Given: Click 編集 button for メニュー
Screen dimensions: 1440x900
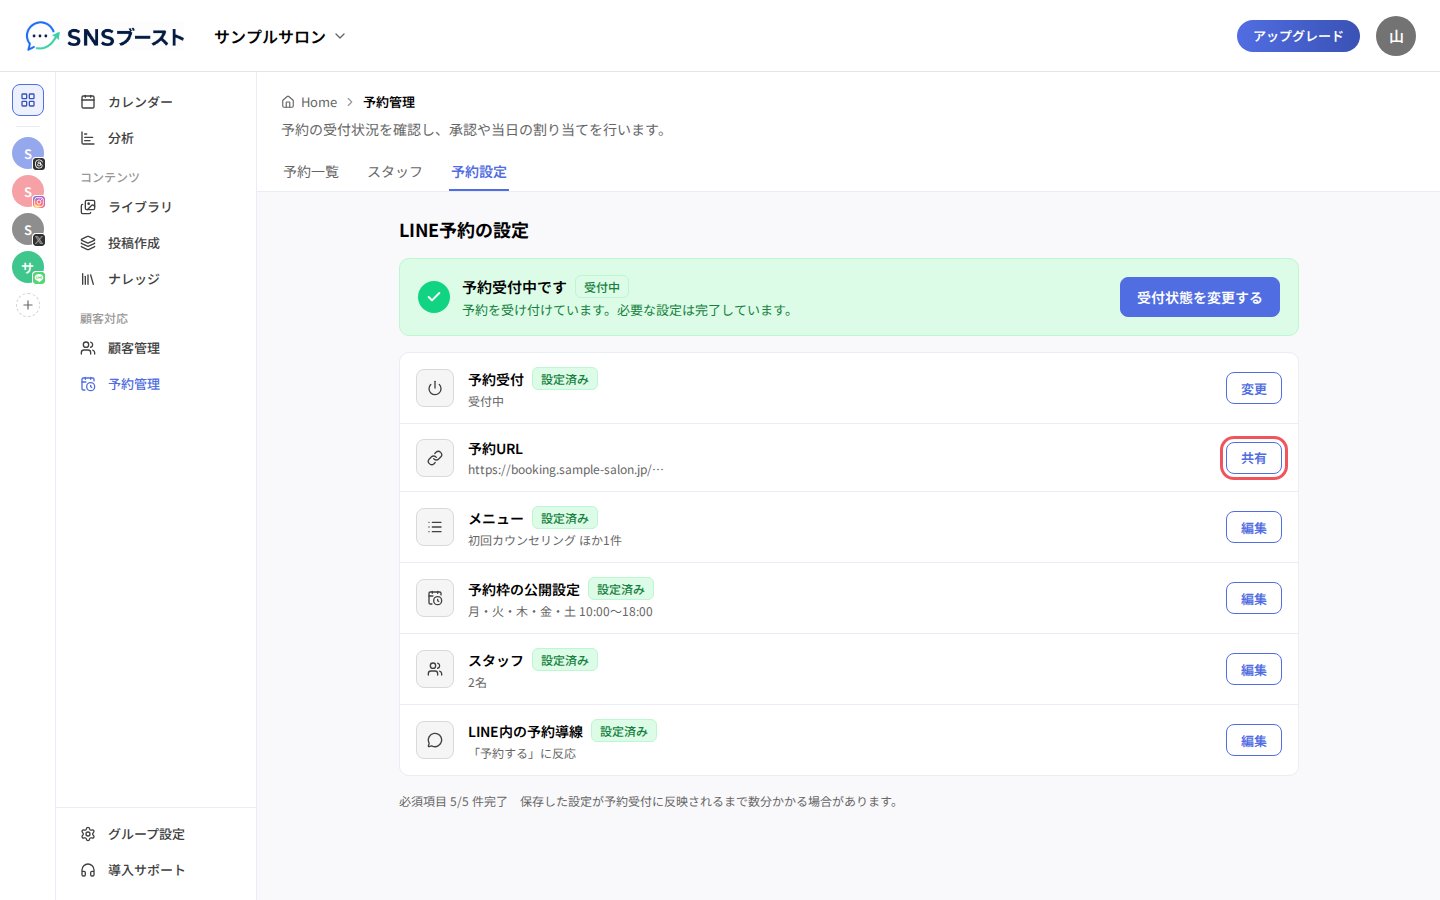Looking at the screenshot, I should (1254, 528).
